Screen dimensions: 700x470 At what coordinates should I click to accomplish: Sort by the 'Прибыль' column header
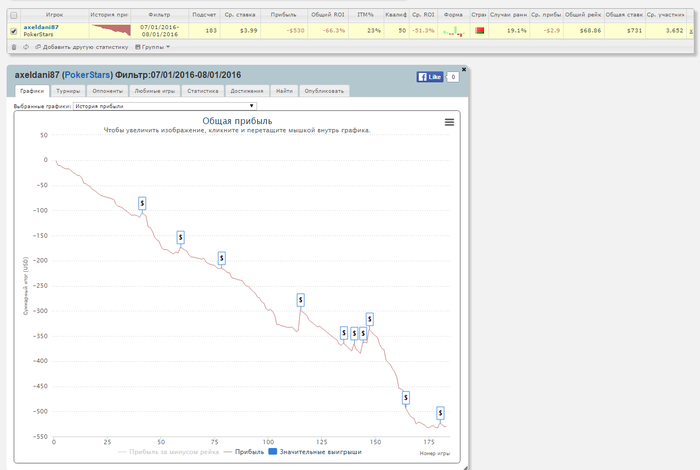(x=283, y=15)
